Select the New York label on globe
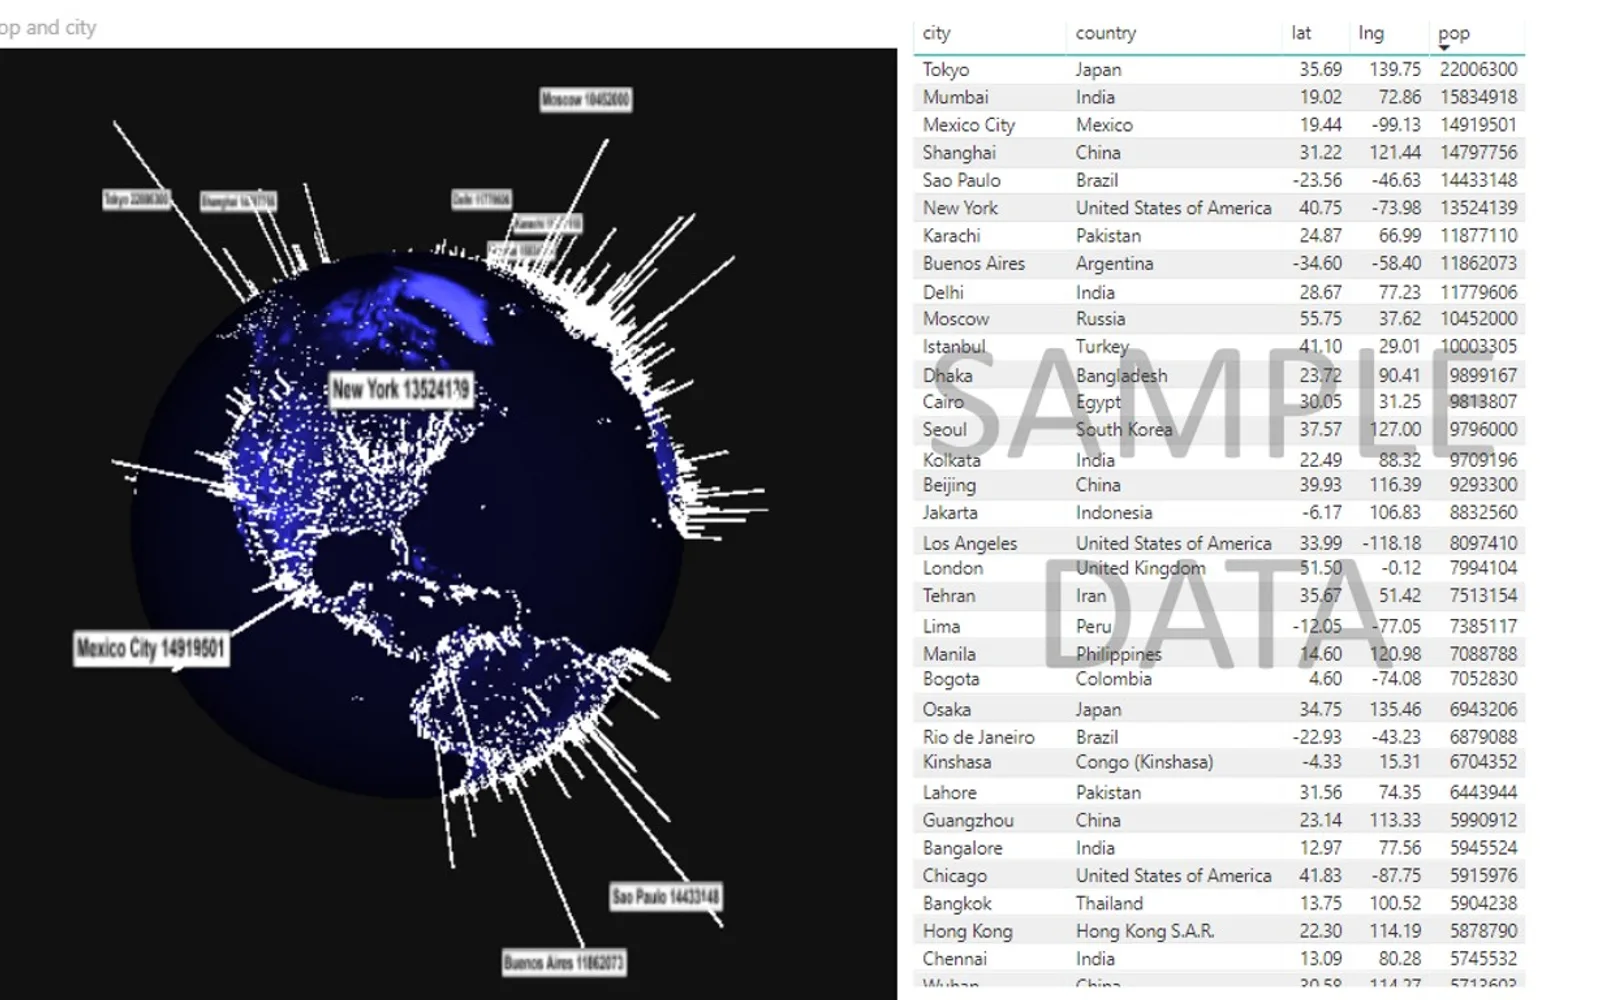Image resolution: width=1600 pixels, height=1000 pixels. (x=400, y=389)
